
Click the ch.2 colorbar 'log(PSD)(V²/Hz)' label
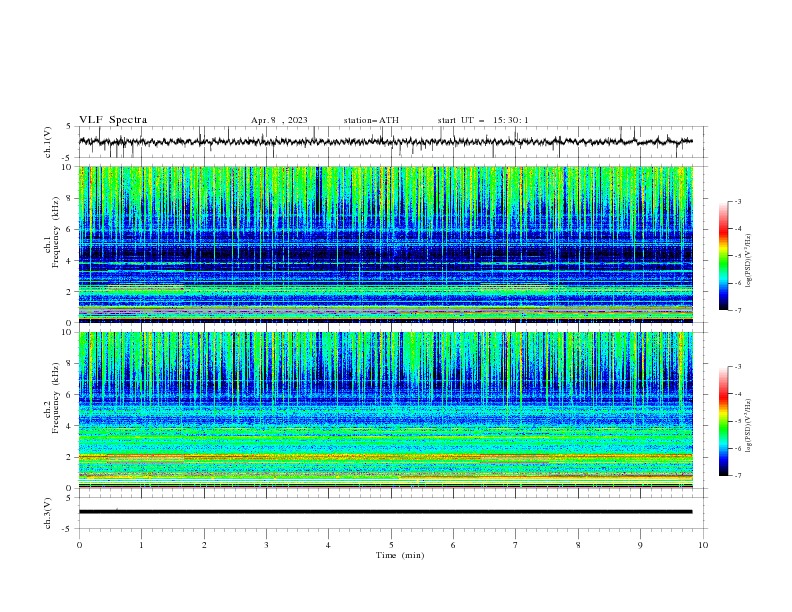(x=749, y=426)
